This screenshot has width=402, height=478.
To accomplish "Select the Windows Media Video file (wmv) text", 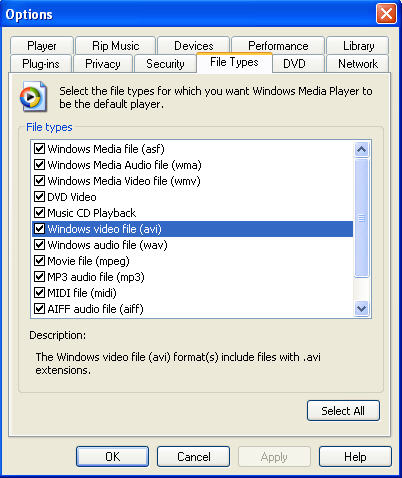I will point(124,181).
